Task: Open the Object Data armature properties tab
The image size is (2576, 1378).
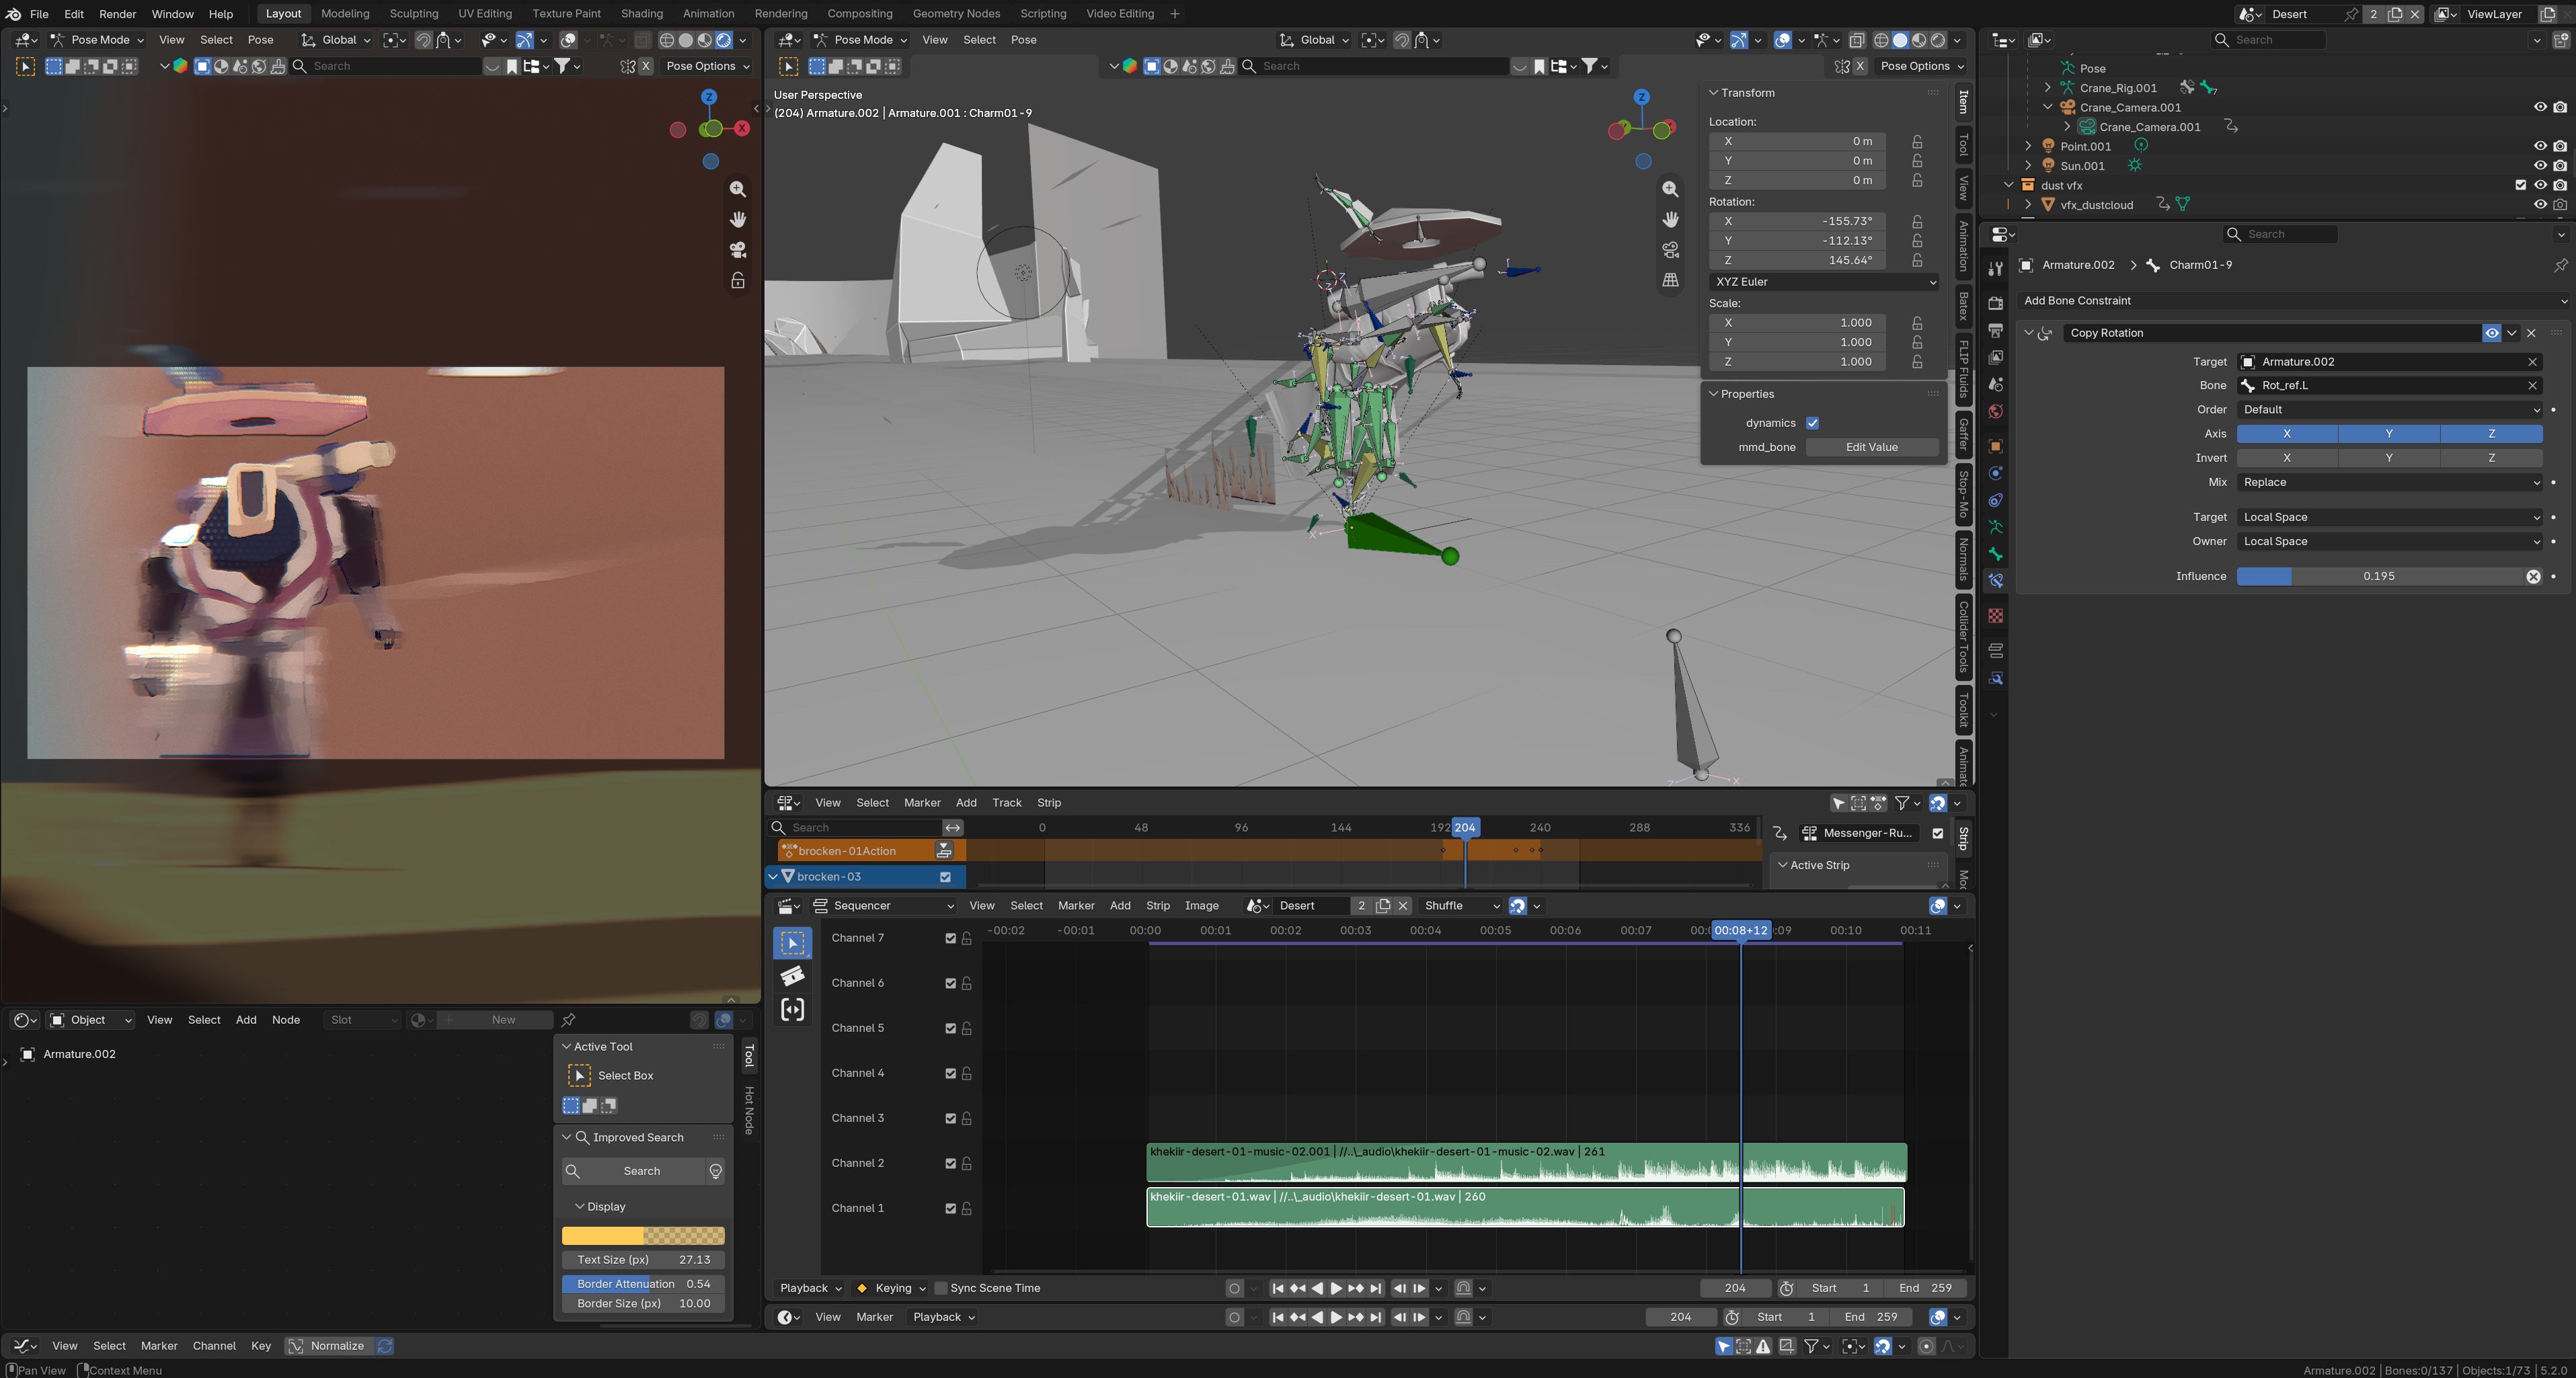Action: (x=1995, y=527)
